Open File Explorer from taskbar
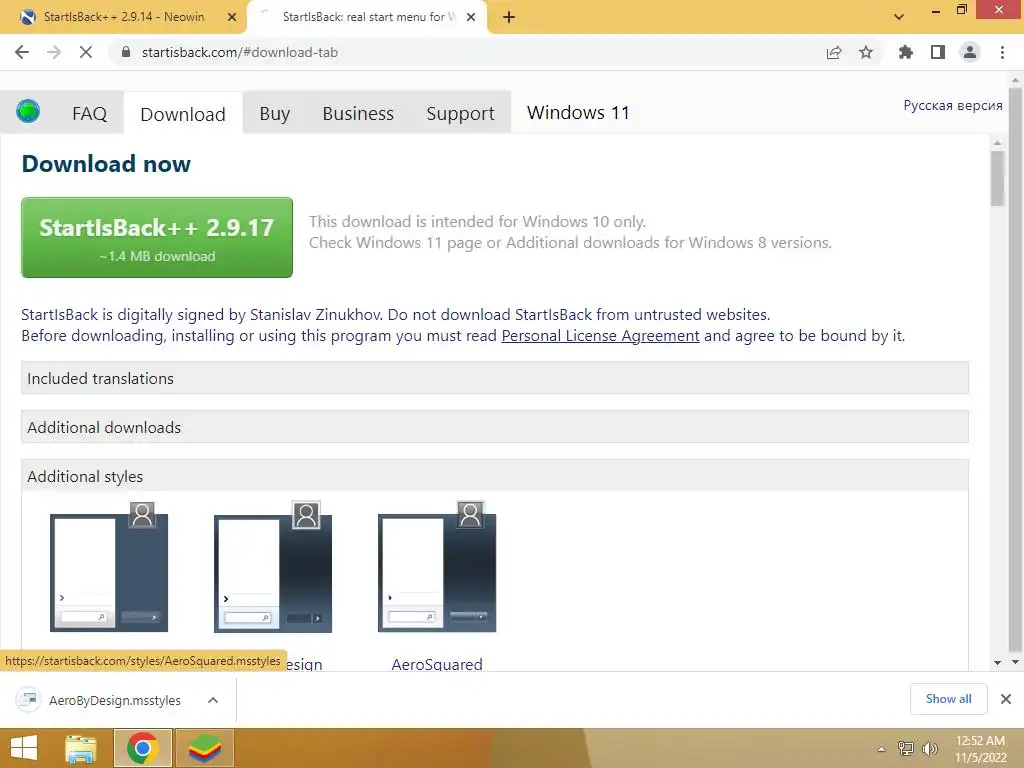The width and height of the screenshot is (1024, 768). 80,748
